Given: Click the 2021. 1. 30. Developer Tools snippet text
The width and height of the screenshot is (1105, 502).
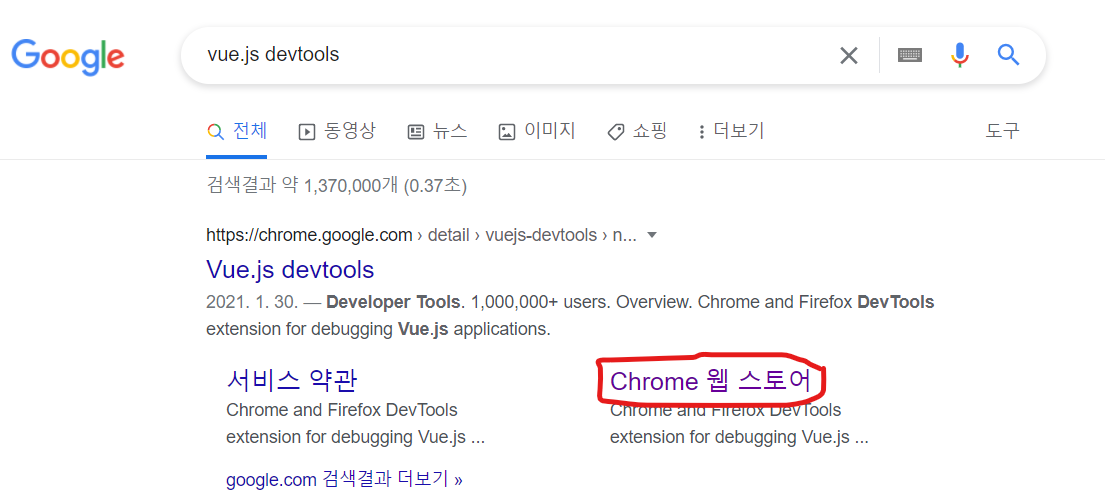Looking at the screenshot, I should click(570, 316).
